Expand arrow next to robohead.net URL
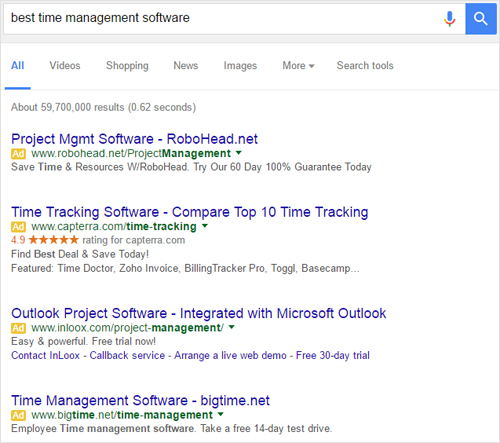 point(238,153)
